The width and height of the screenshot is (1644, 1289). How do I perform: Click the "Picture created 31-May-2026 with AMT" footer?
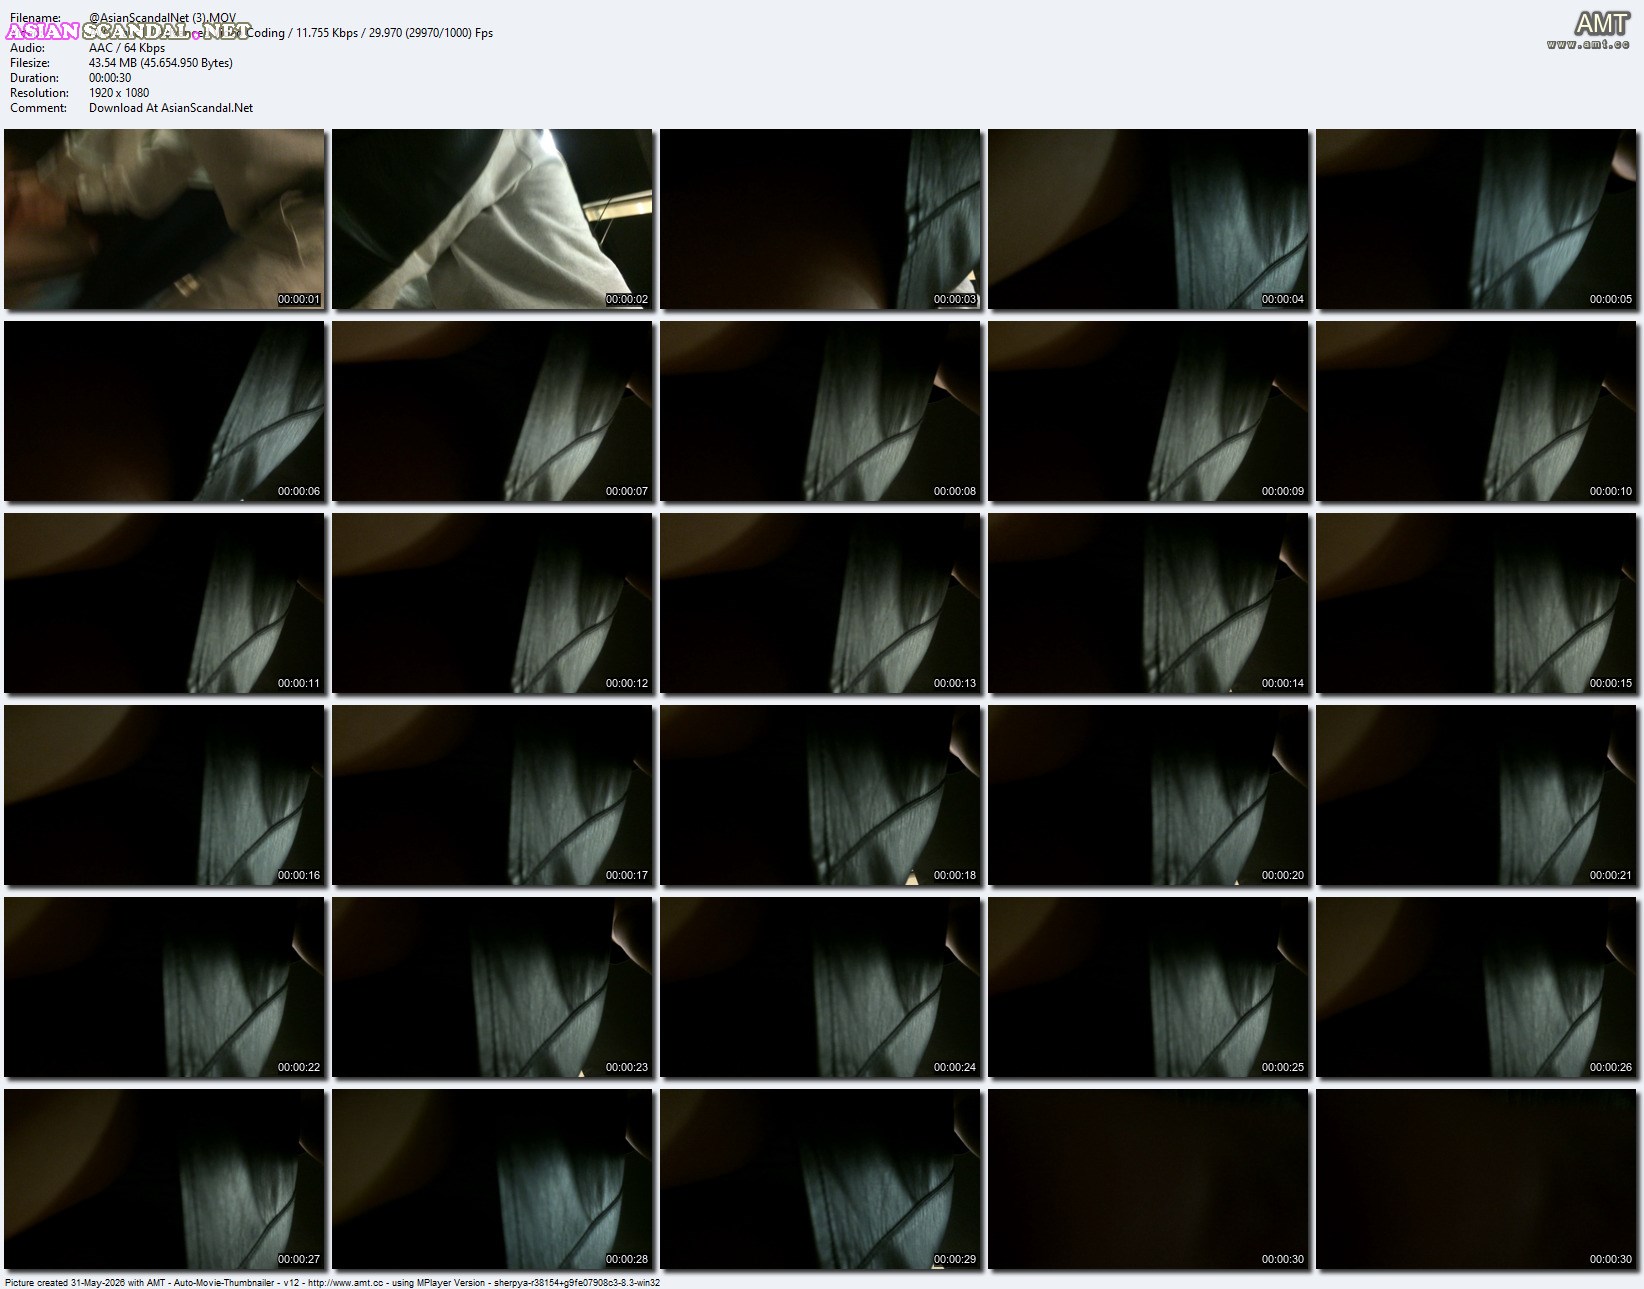[87, 1282]
